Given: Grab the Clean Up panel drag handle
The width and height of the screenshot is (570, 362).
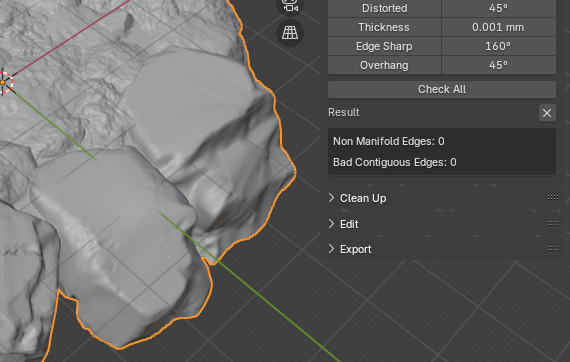Looking at the screenshot, I should point(553,198).
